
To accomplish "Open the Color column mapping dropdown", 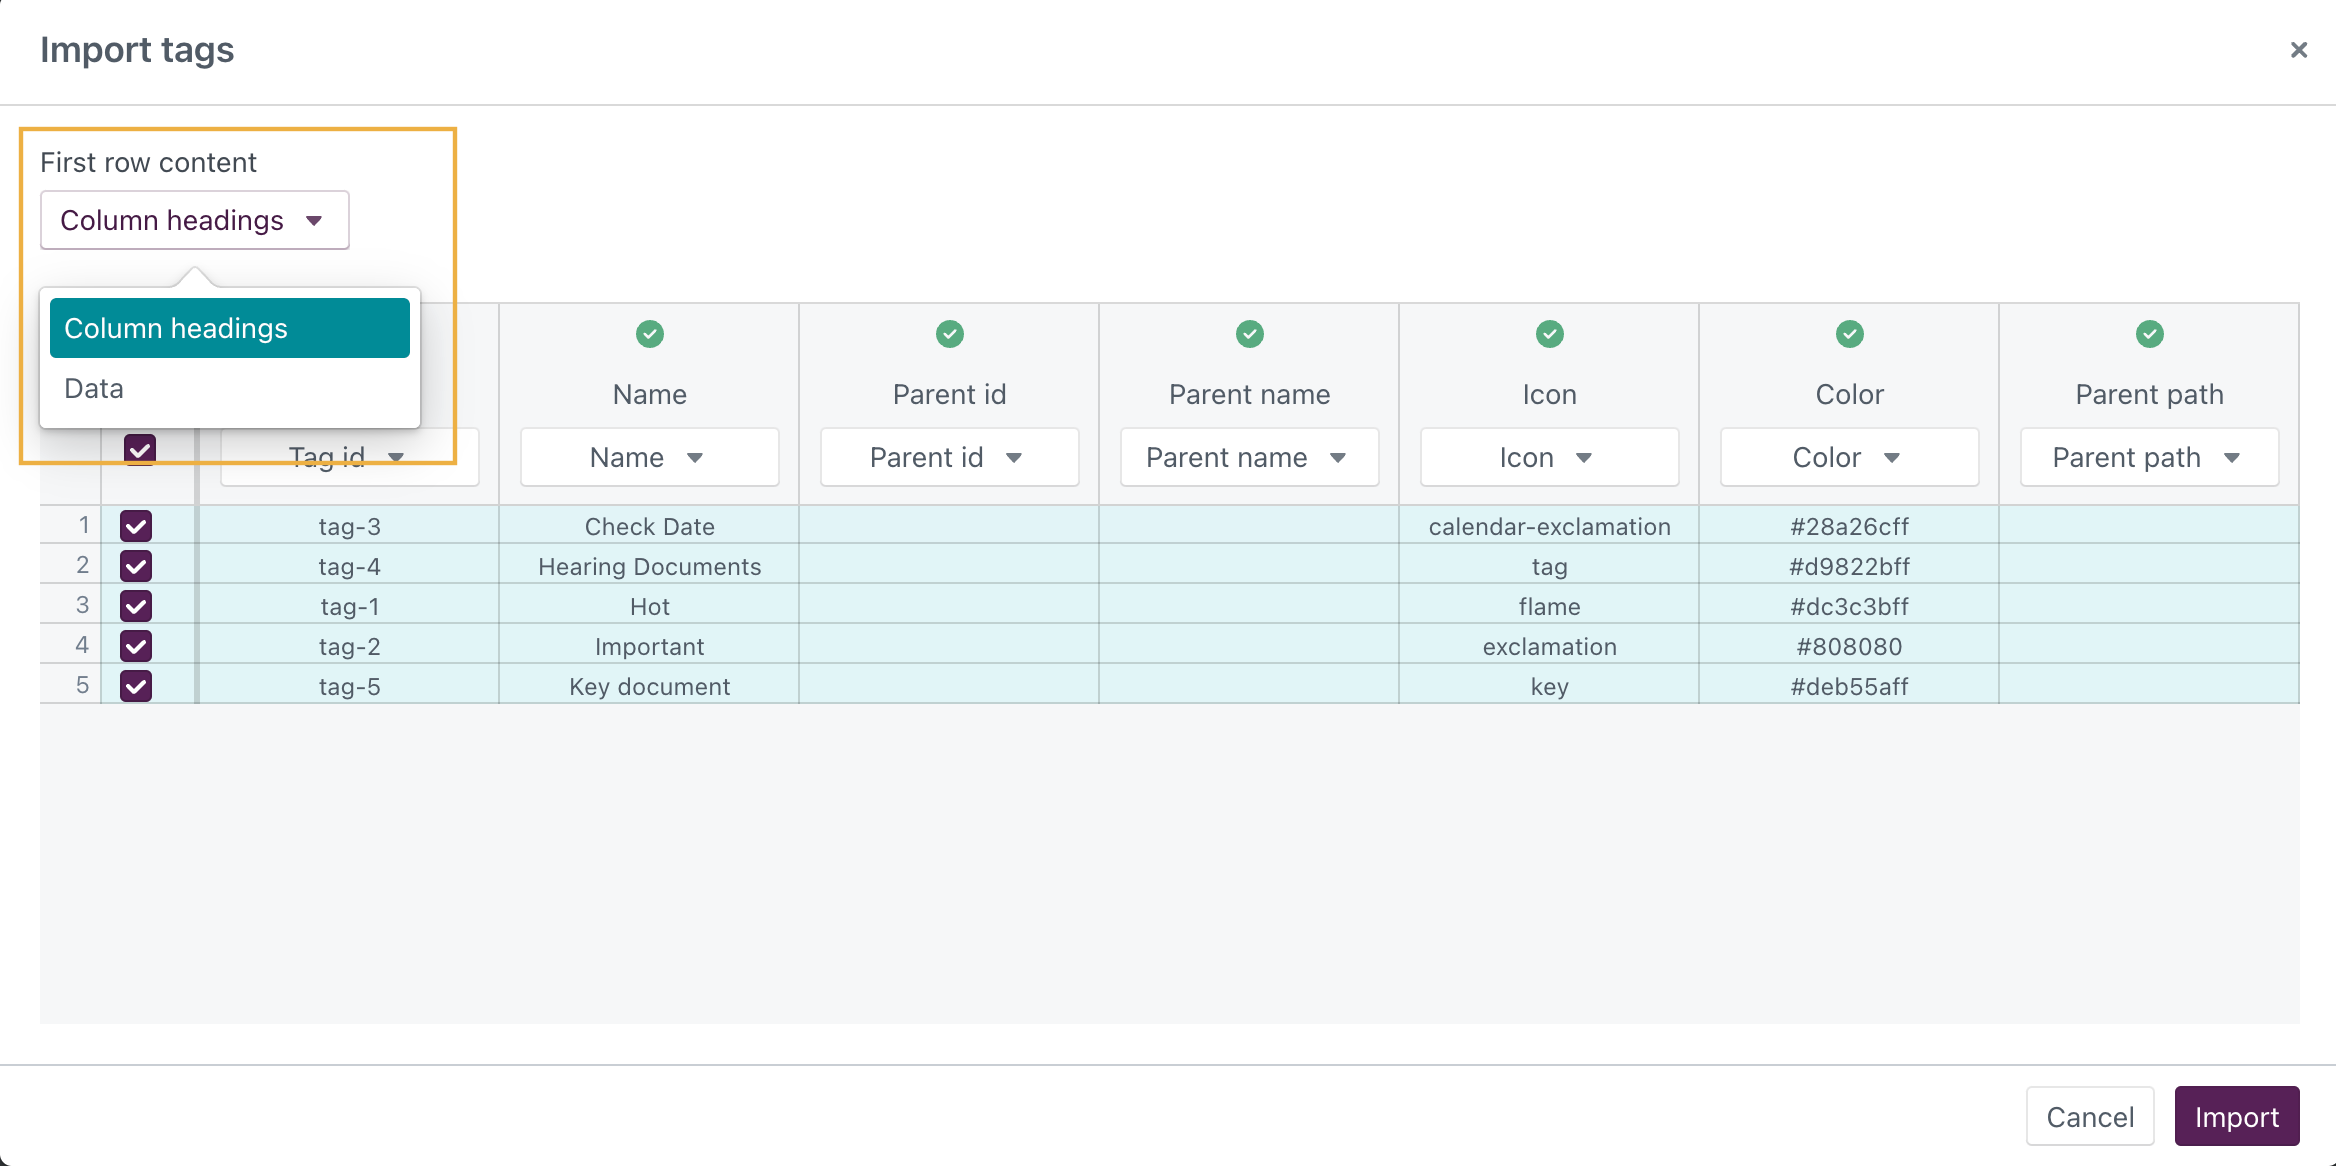I will click(1849, 458).
